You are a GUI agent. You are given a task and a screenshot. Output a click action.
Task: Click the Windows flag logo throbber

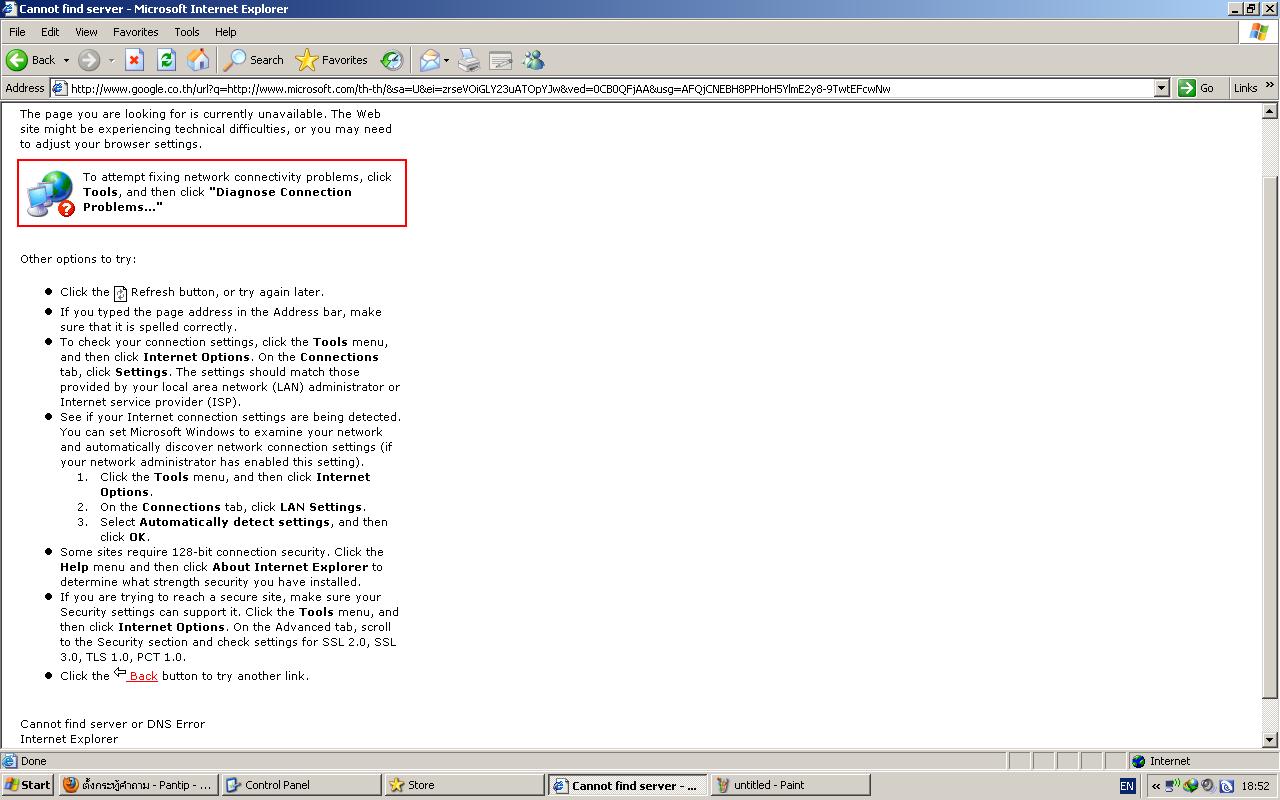click(x=1259, y=32)
